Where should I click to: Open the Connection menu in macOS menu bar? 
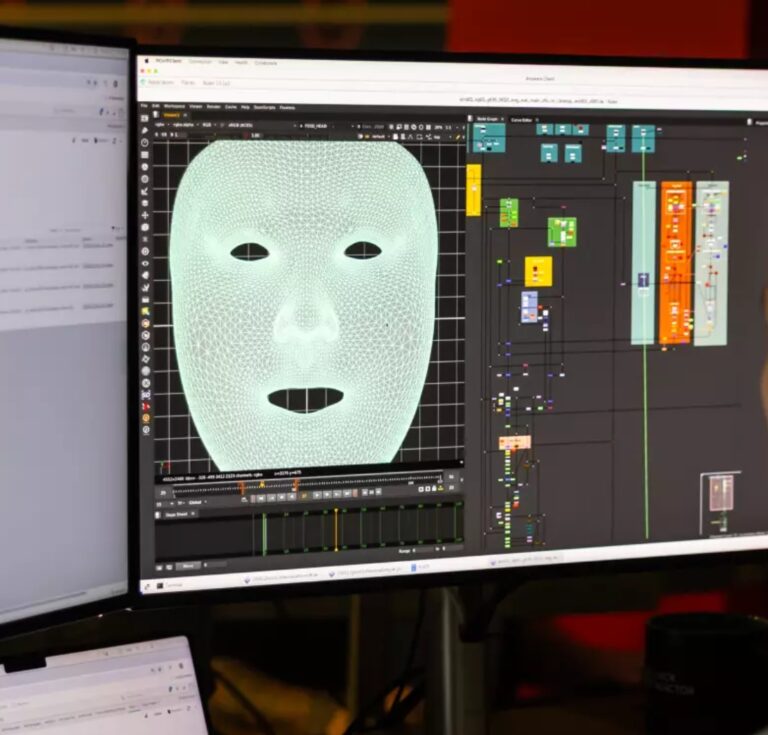(x=200, y=62)
